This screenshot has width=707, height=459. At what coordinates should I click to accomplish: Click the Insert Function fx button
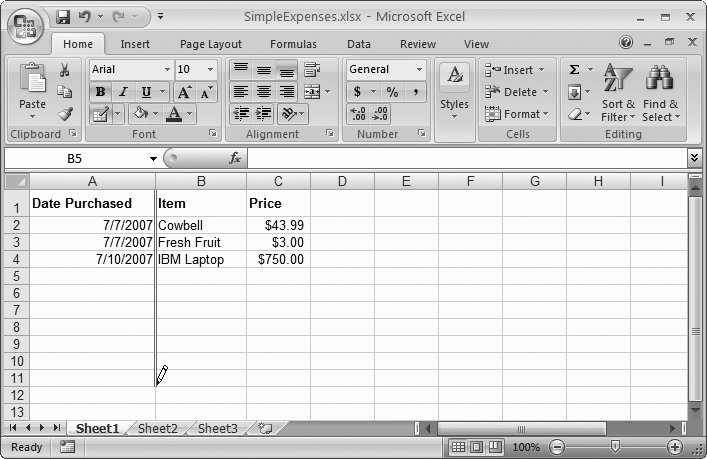[x=235, y=158]
